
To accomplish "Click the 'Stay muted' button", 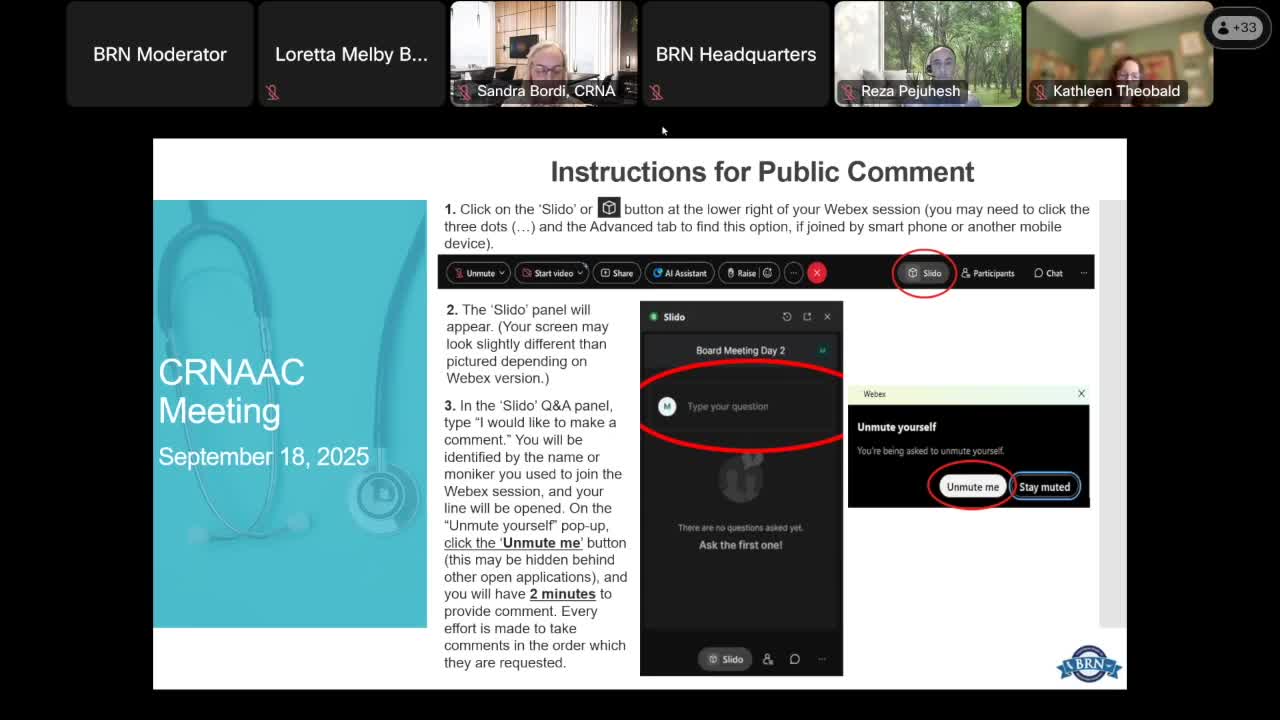I will [1044, 487].
